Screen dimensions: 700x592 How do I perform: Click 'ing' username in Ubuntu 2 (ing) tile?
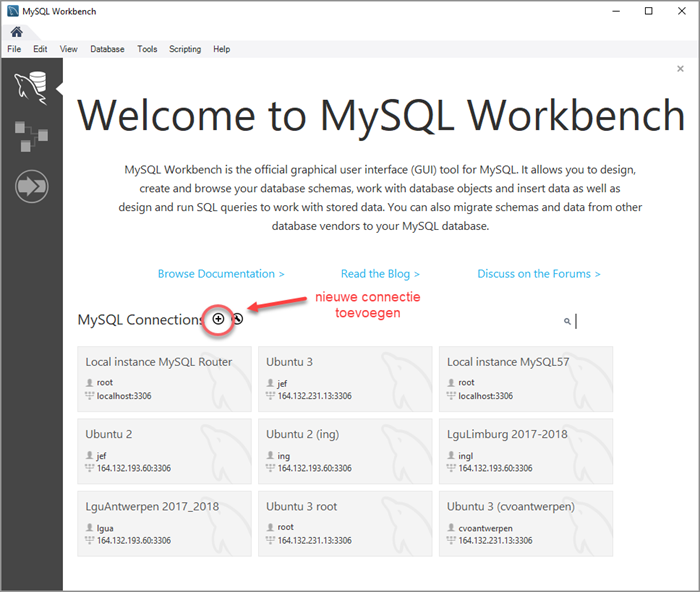click(x=283, y=456)
